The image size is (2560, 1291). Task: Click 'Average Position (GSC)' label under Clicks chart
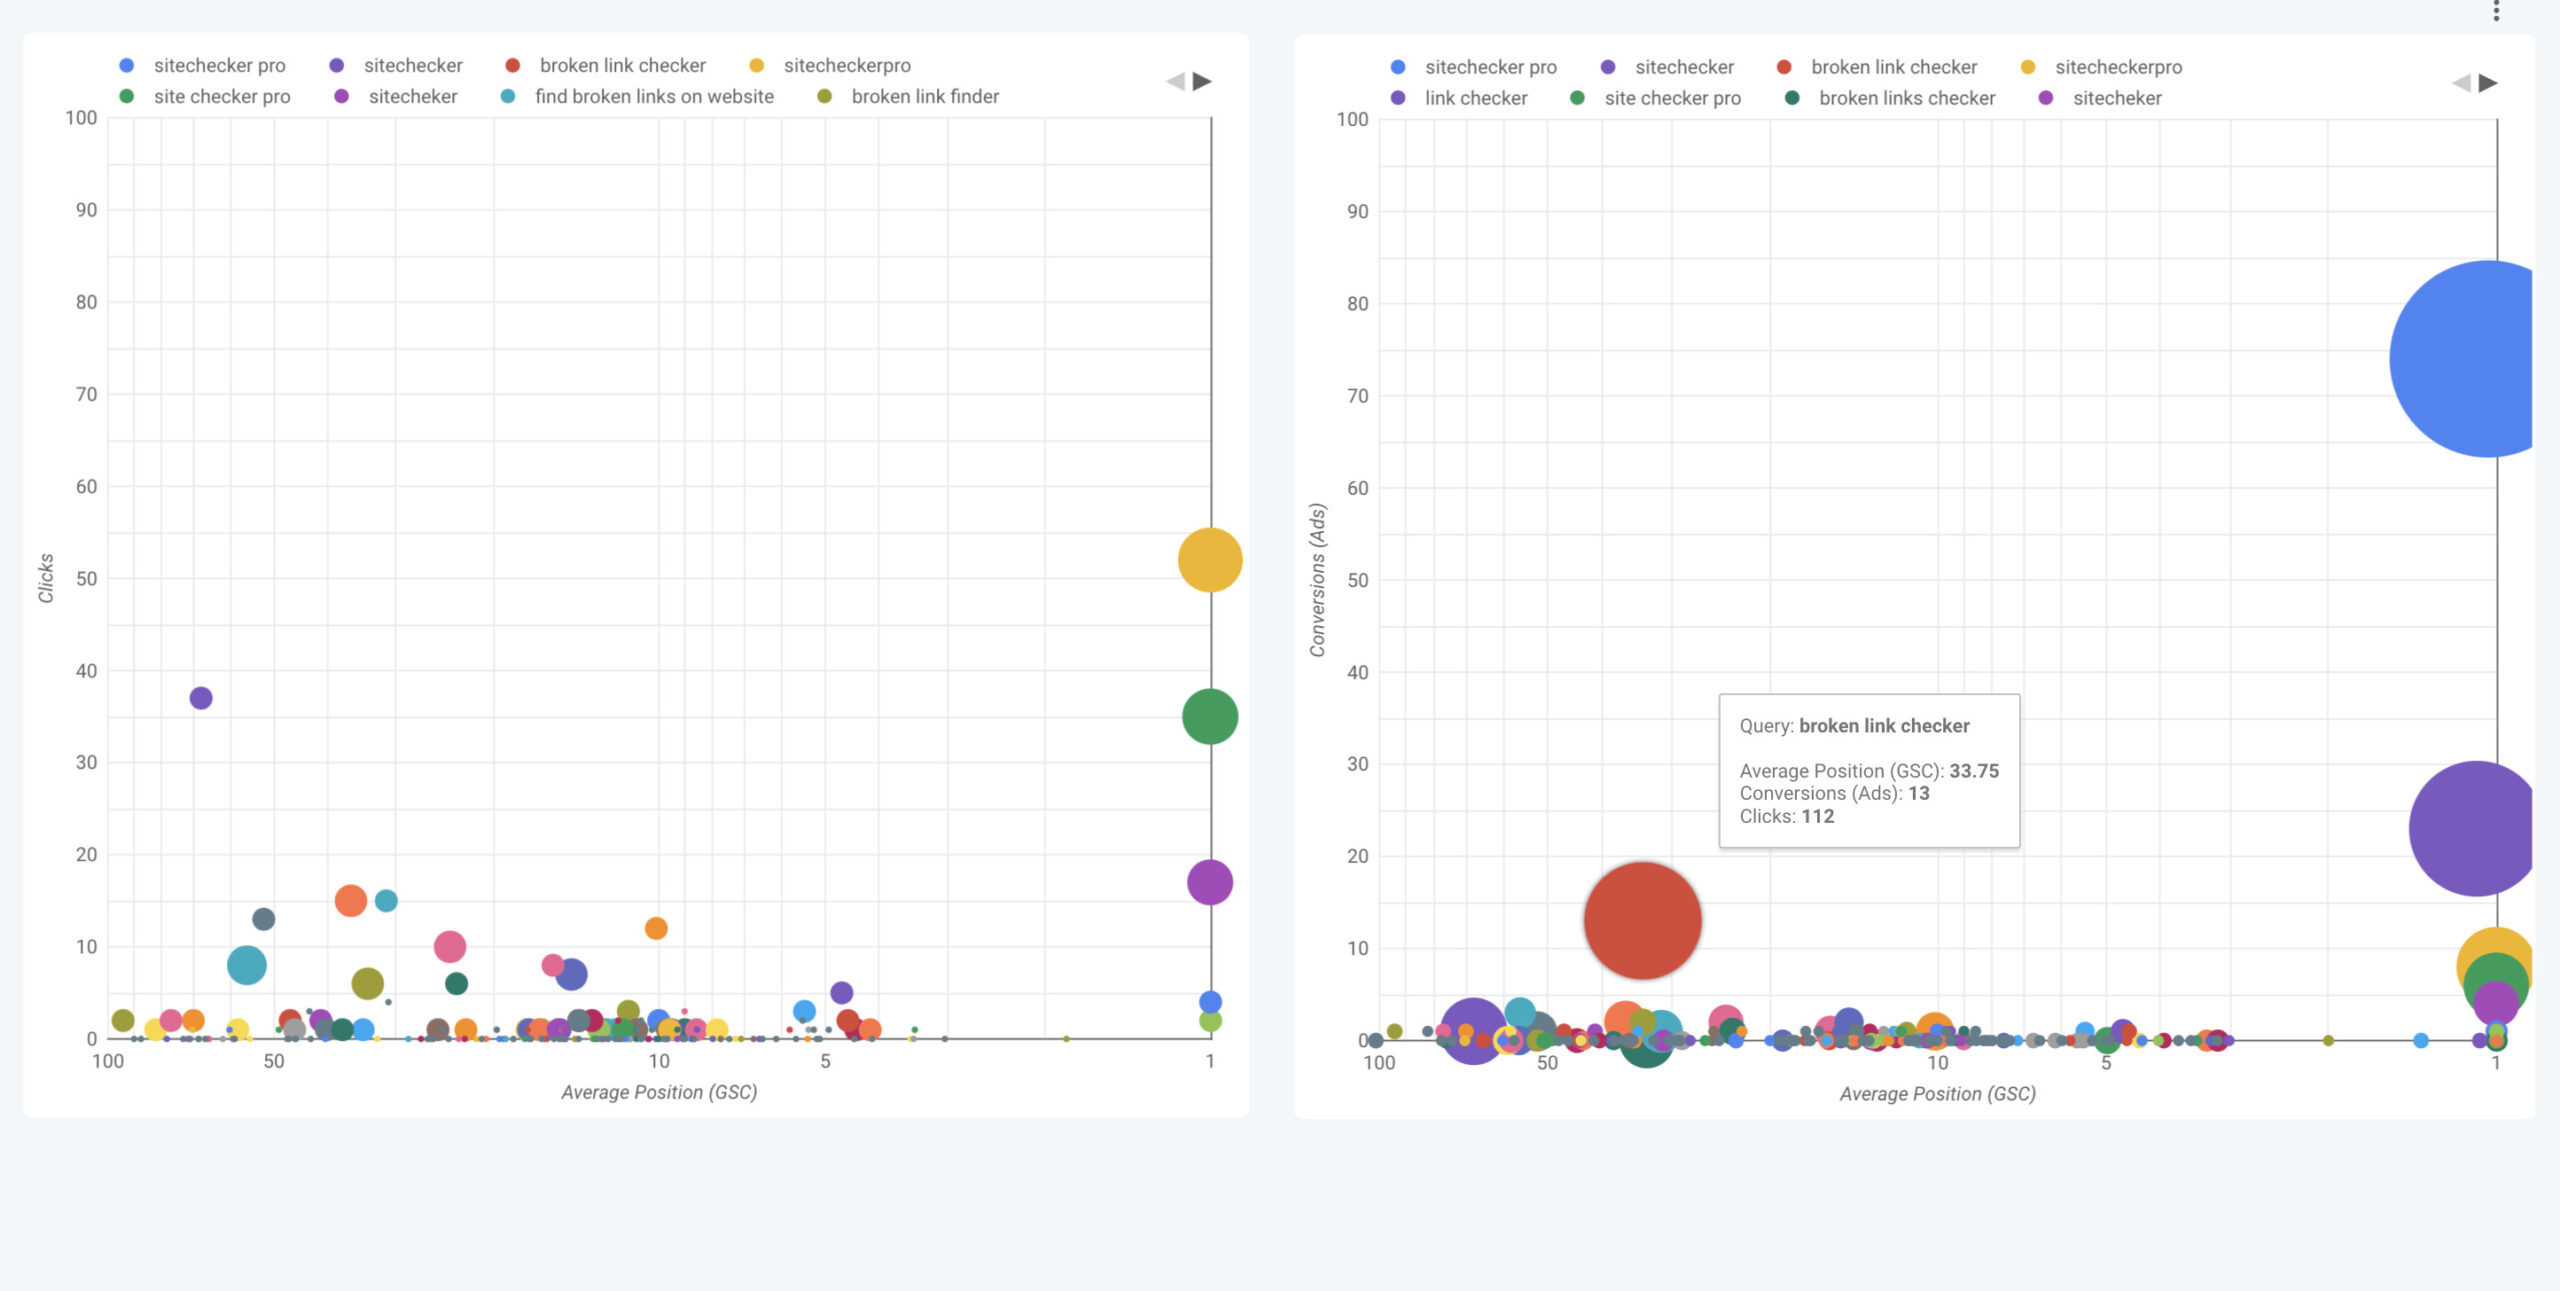click(x=659, y=1093)
